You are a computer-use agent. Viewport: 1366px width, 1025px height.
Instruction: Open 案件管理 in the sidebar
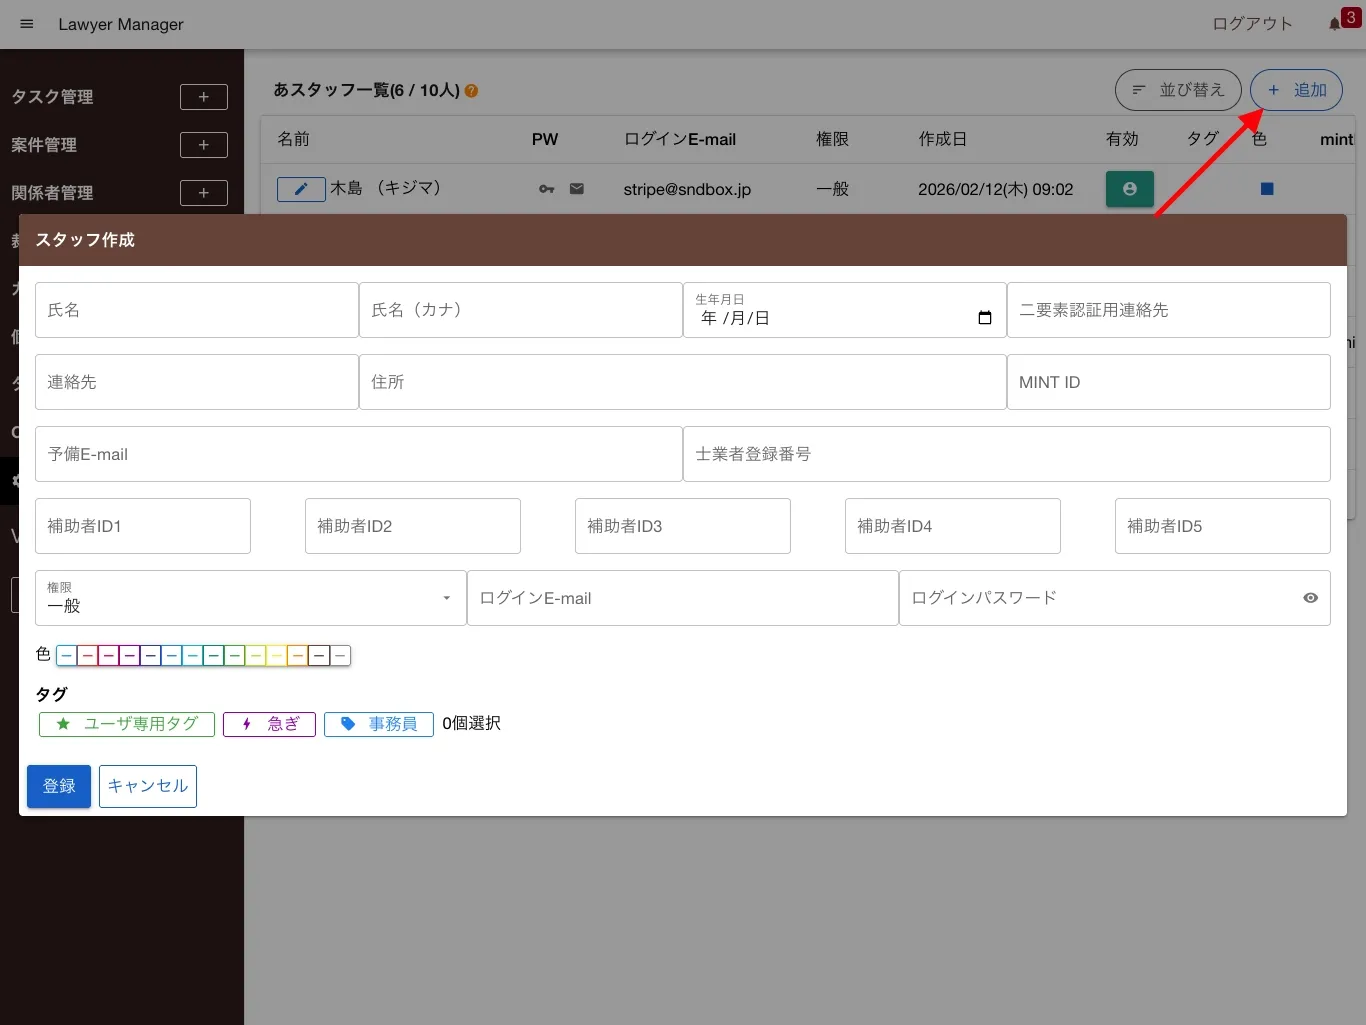point(44,145)
